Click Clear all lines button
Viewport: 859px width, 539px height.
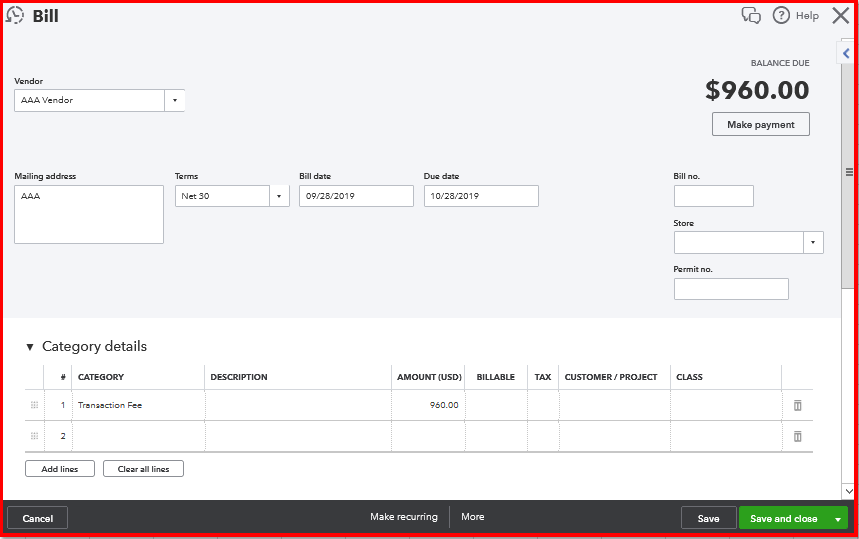pos(144,469)
